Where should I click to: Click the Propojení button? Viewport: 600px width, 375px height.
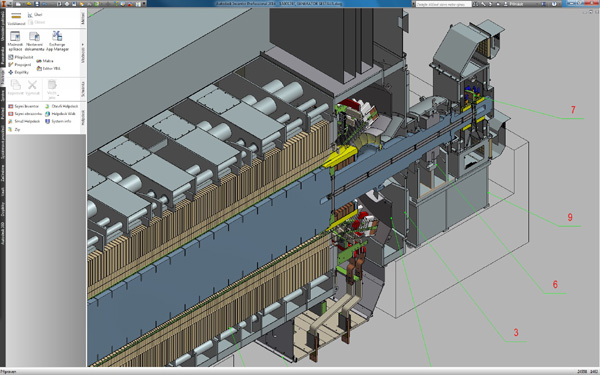click(20, 65)
